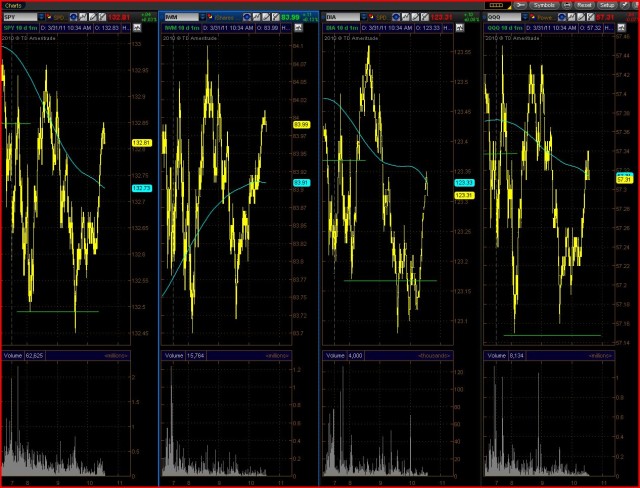Click the wrench settings icon in QQQ toolbar
The width and height of the screenshot is (640, 488).
[x=591, y=17]
